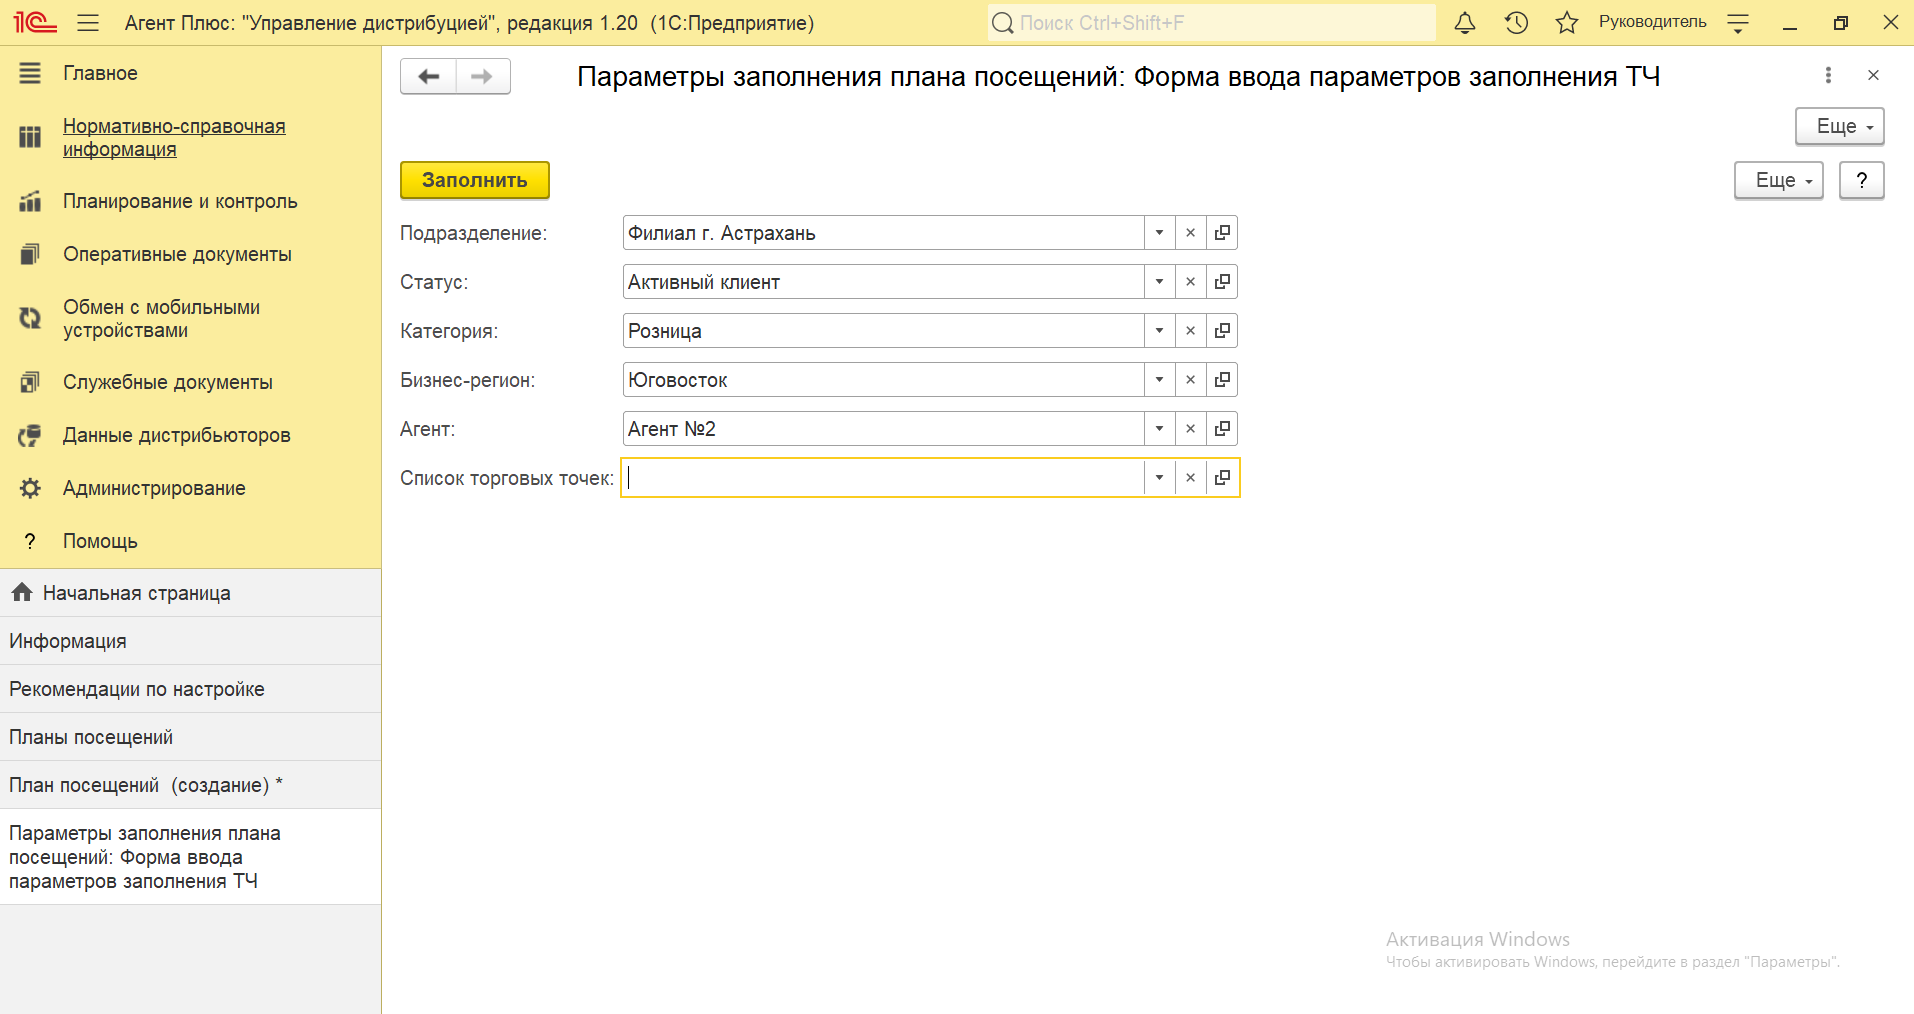The width and height of the screenshot is (1914, 1014).
Task: Expand the Агент dropdown list
Action: coord(1159,429)
